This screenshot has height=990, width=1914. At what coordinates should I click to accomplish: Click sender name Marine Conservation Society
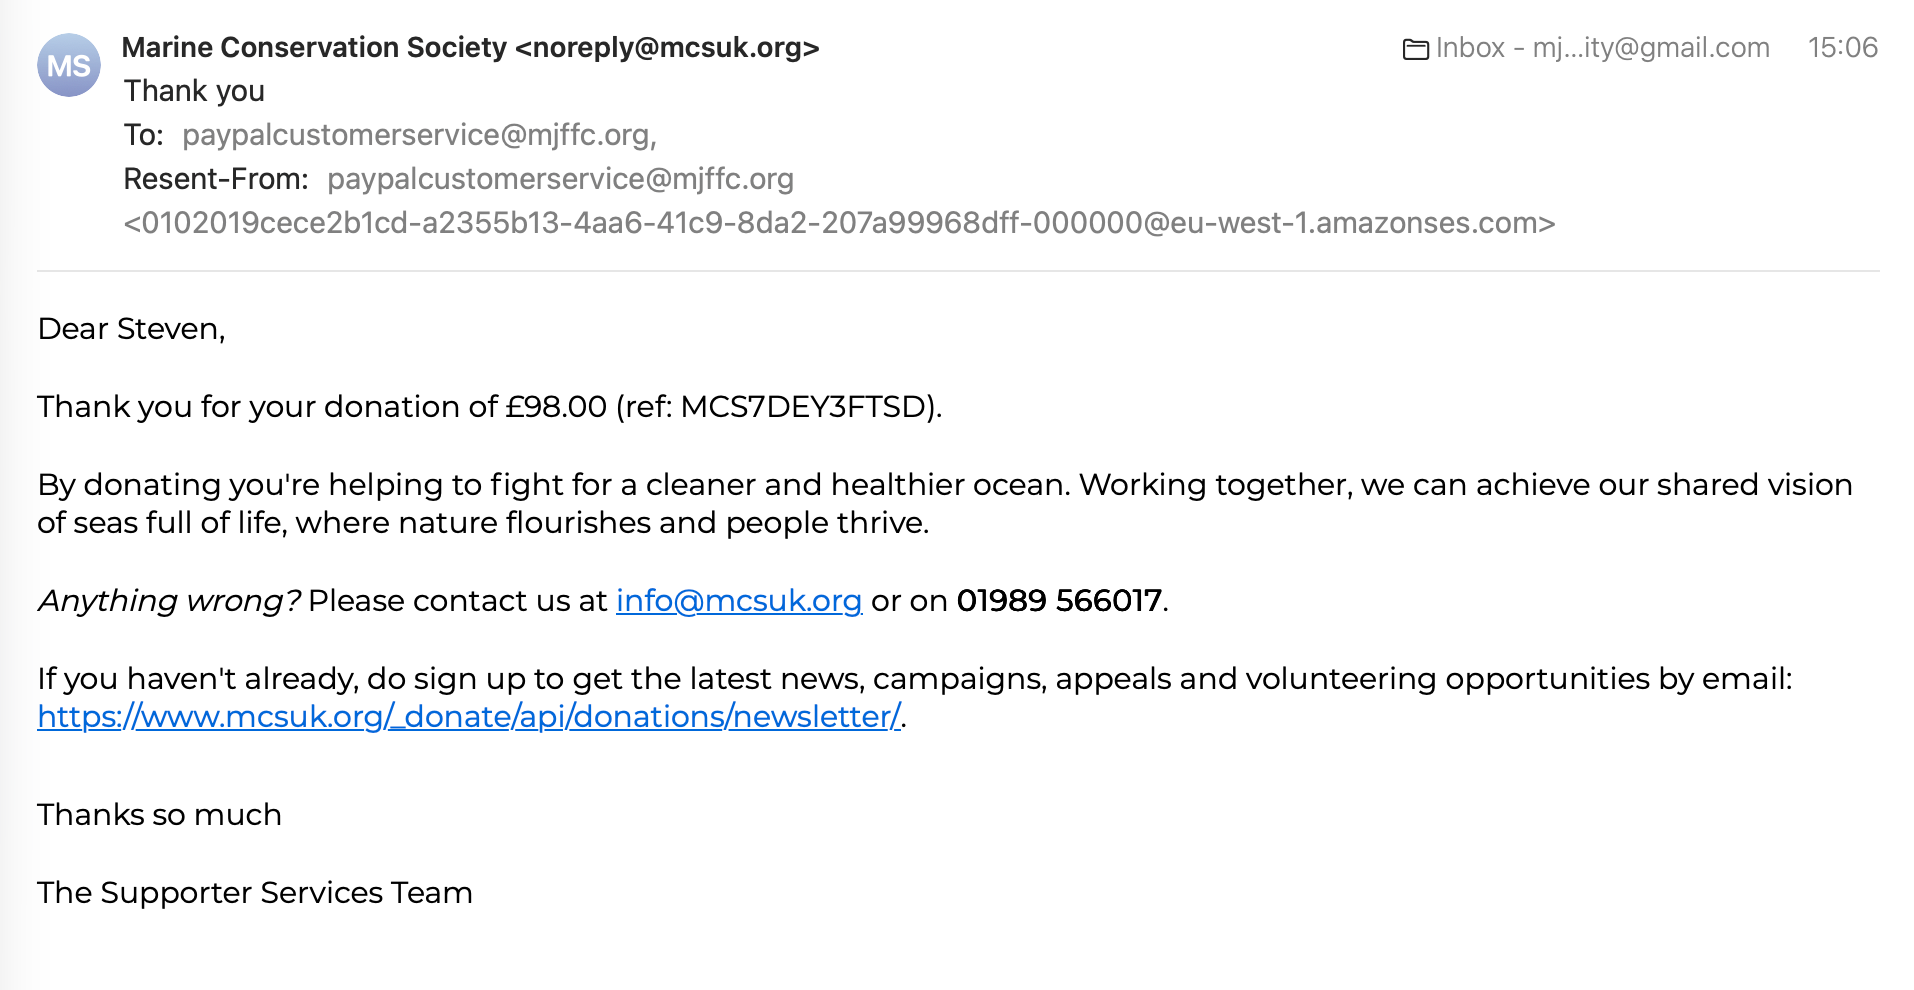(314, 47)
